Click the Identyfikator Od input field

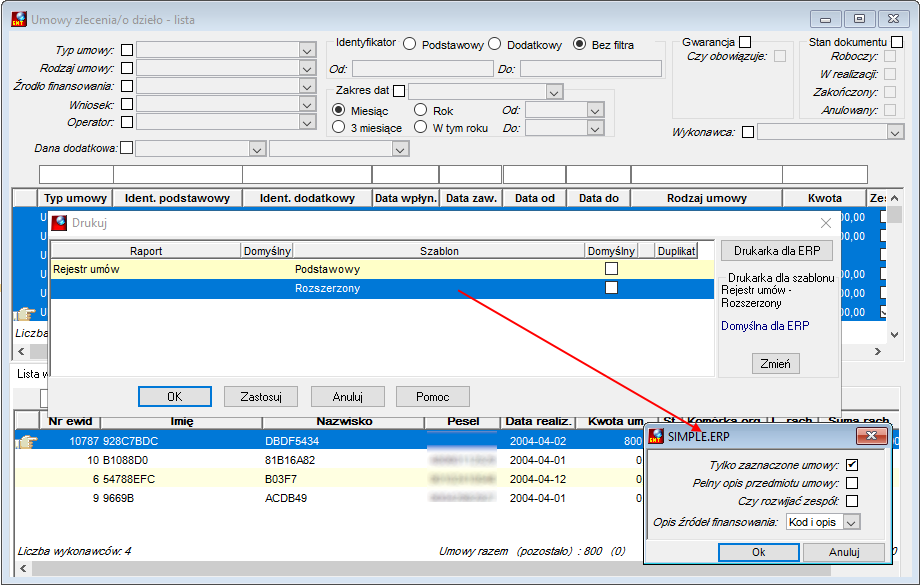(x=422, y=69)
